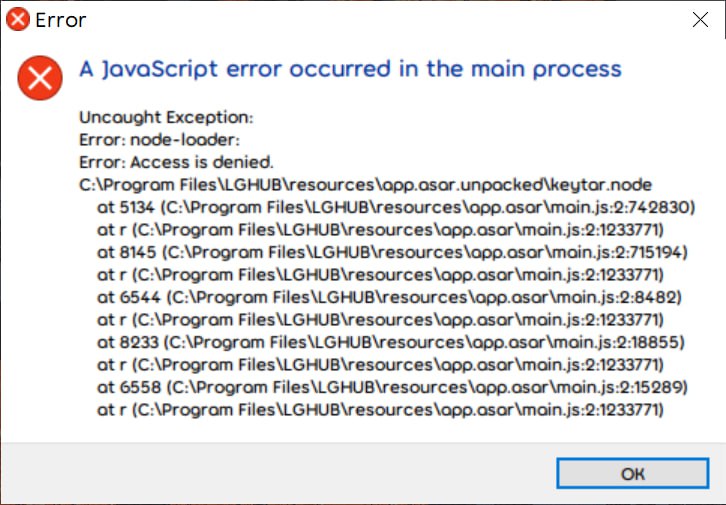
Task: Close the Error dialog with the X
Action: tap(700, 20)
